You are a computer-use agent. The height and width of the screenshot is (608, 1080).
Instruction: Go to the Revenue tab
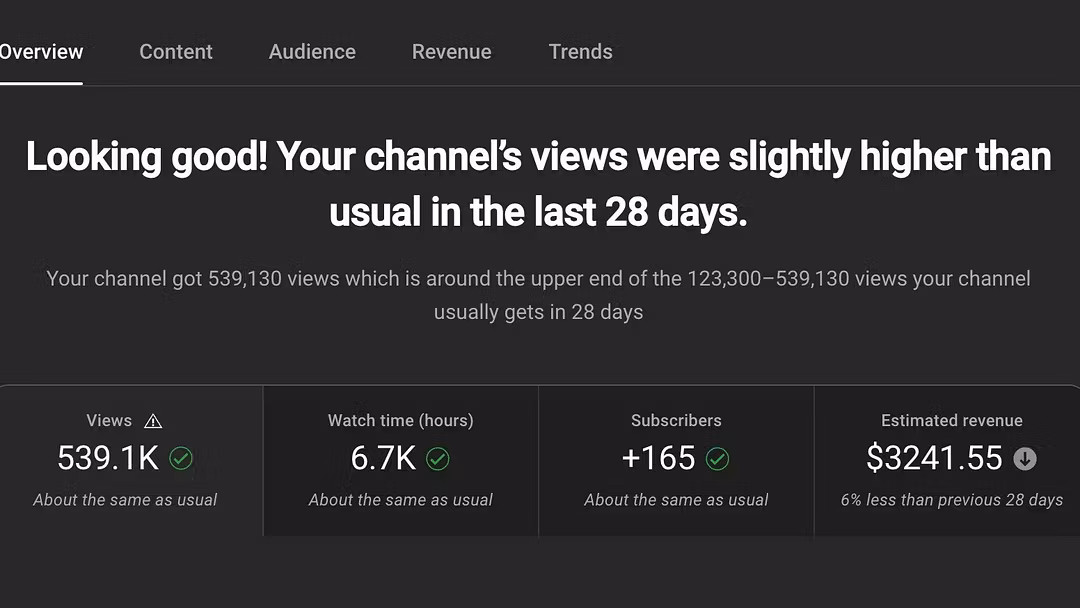452,52
